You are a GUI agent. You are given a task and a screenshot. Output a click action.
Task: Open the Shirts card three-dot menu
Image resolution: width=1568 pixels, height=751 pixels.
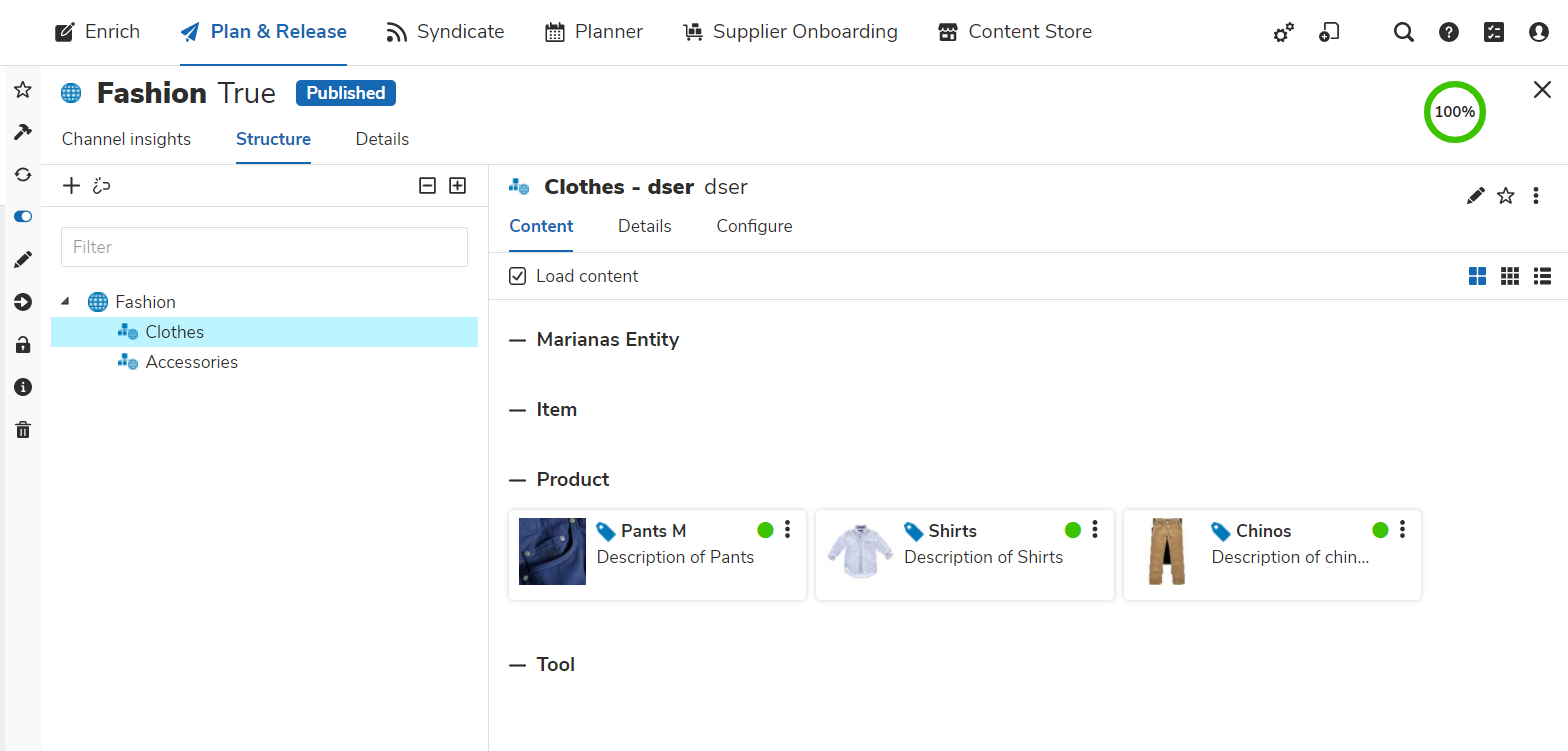click(x=1095, y=530)
